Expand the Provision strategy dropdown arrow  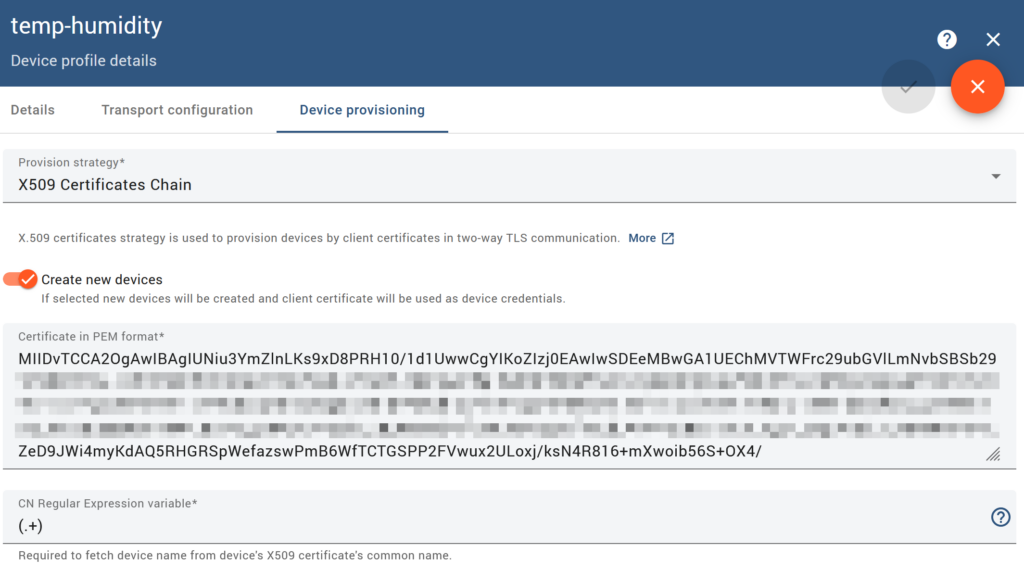coord(996,177)
